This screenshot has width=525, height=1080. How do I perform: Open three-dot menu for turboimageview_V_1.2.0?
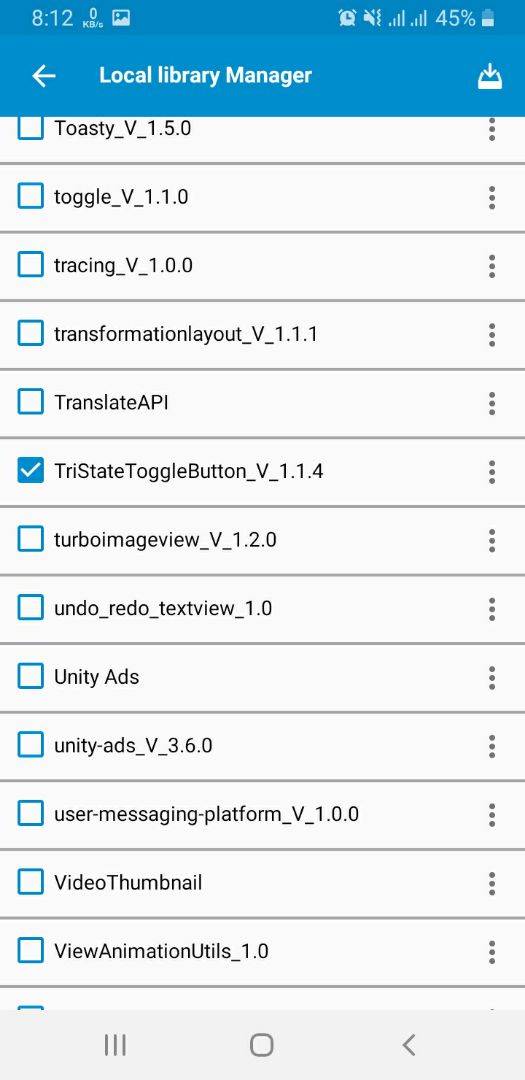pyautogui.click(x=491, y=540)
